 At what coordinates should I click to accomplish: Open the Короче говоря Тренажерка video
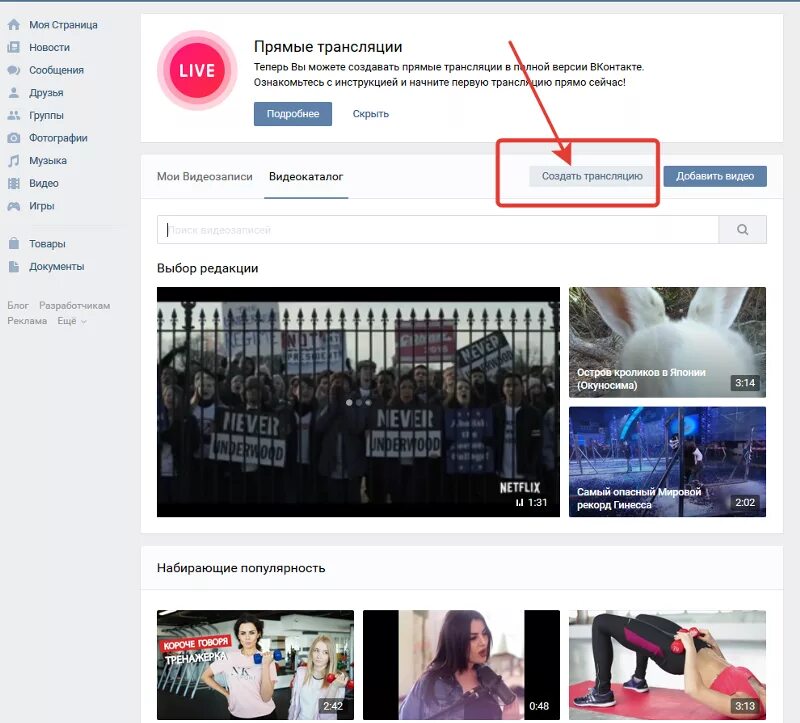coord(255,665)
